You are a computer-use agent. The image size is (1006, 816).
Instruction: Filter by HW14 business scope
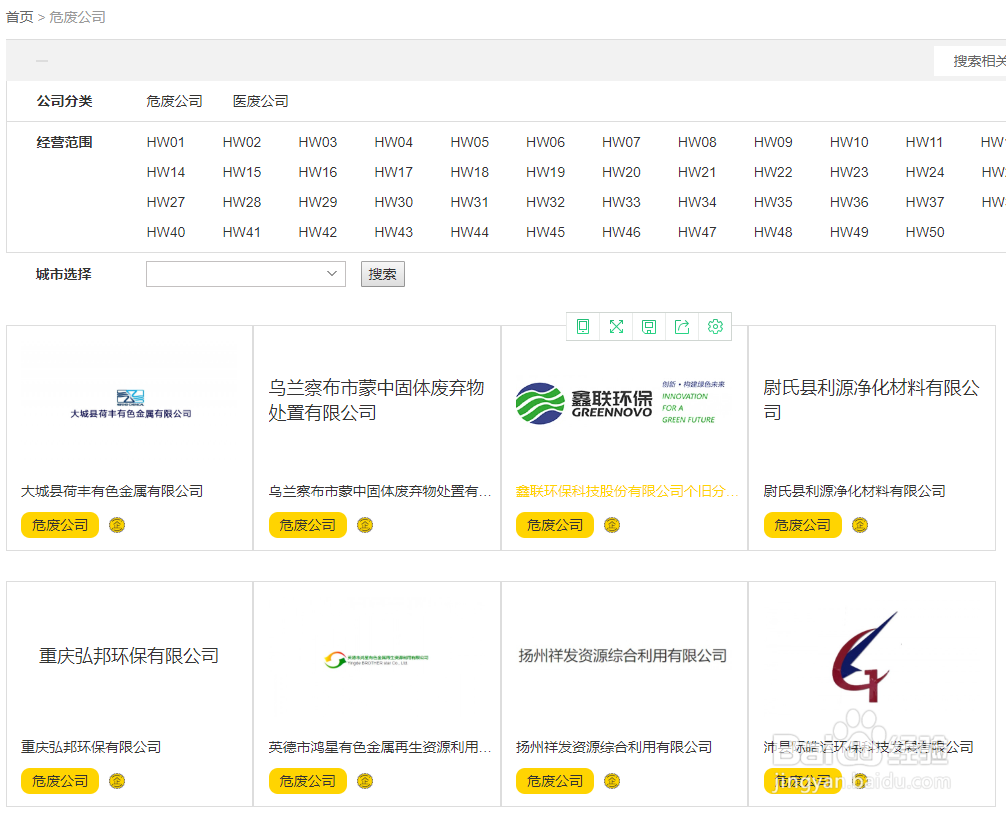click(x=166, y=173)
